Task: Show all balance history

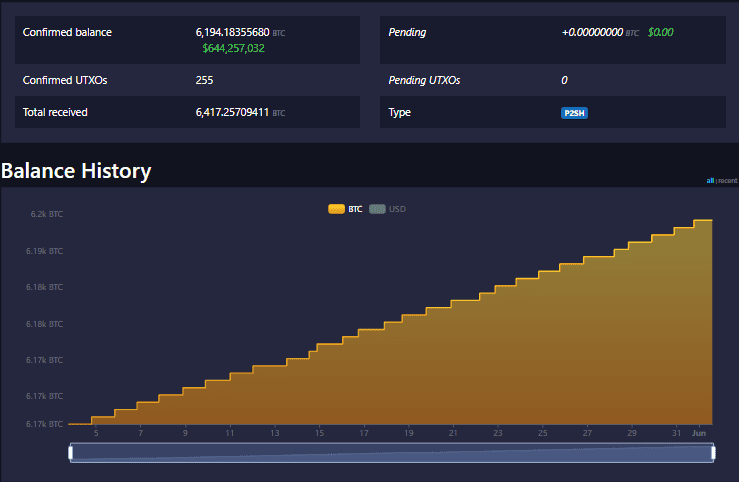Action: pyautogui.click(x=710, y=180)
